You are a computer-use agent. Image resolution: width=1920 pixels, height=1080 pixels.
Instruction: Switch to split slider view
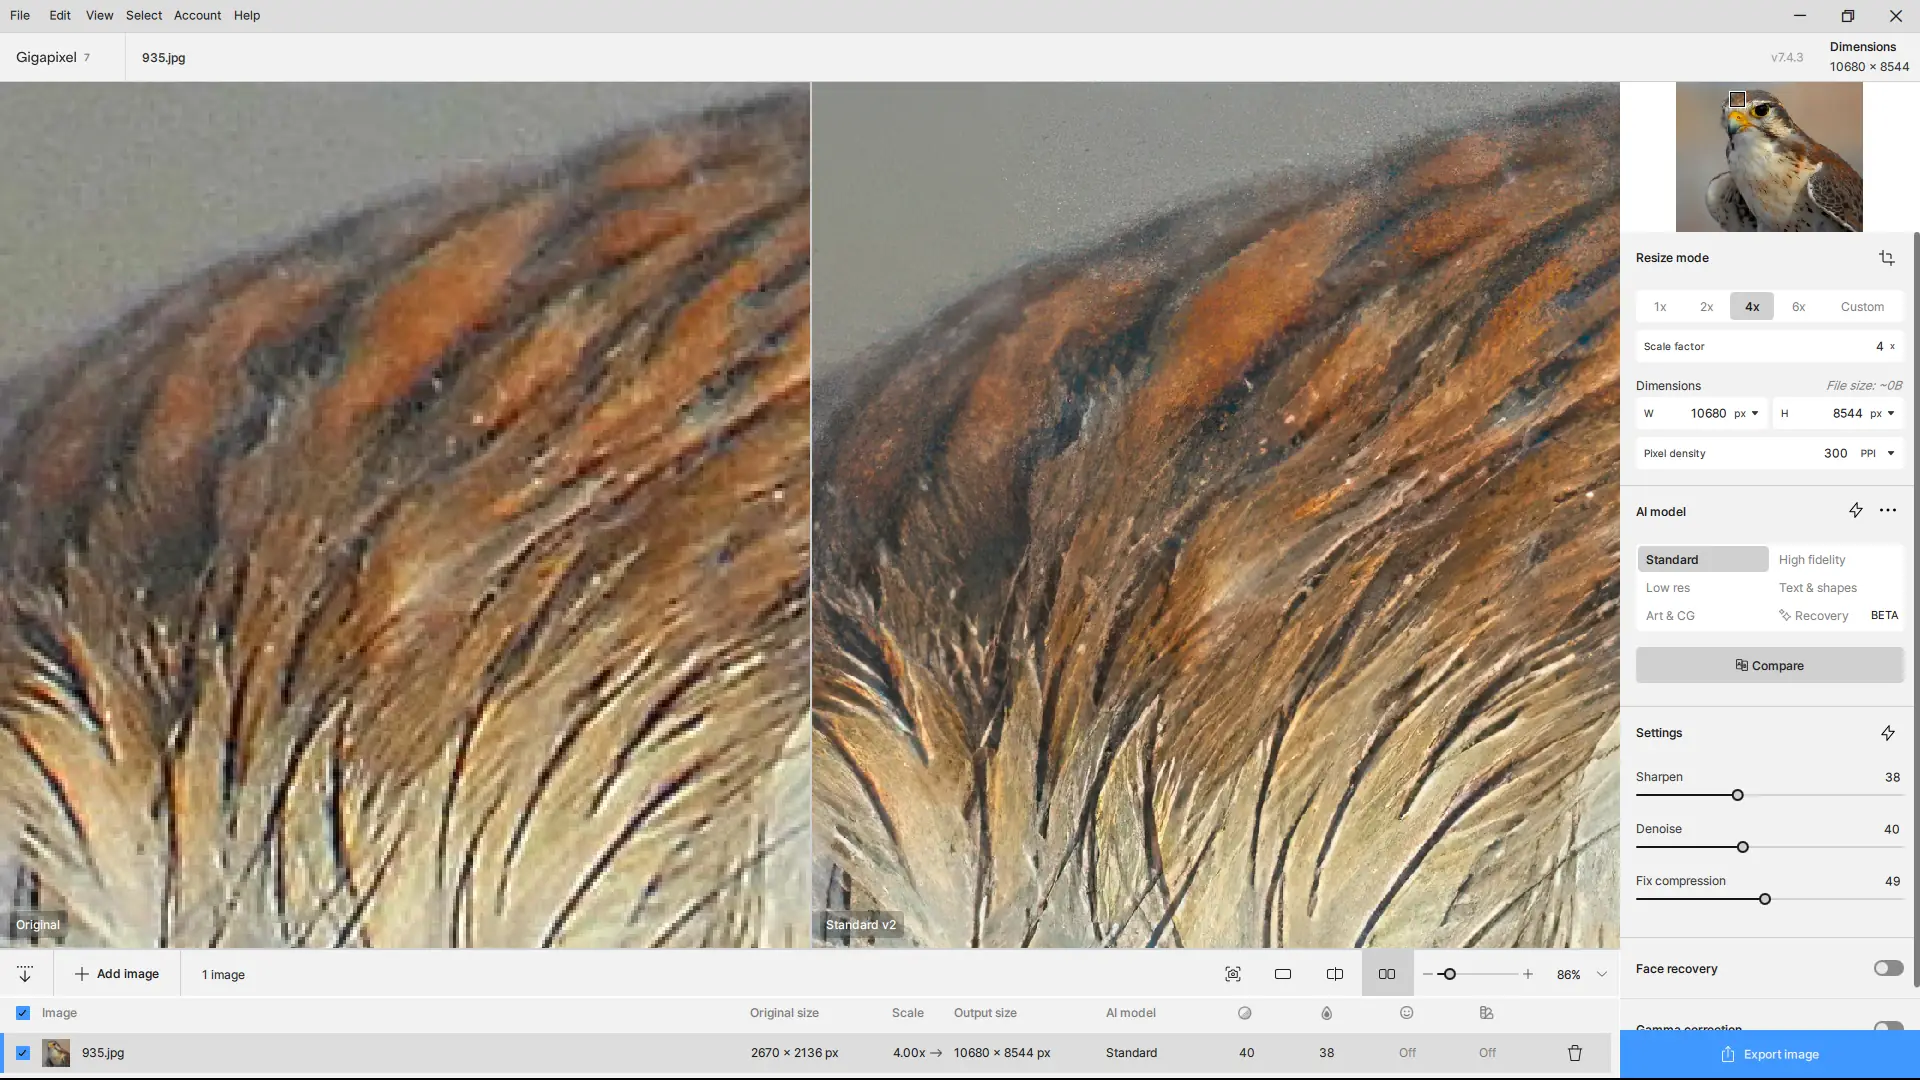click(x=1334, y=974)
